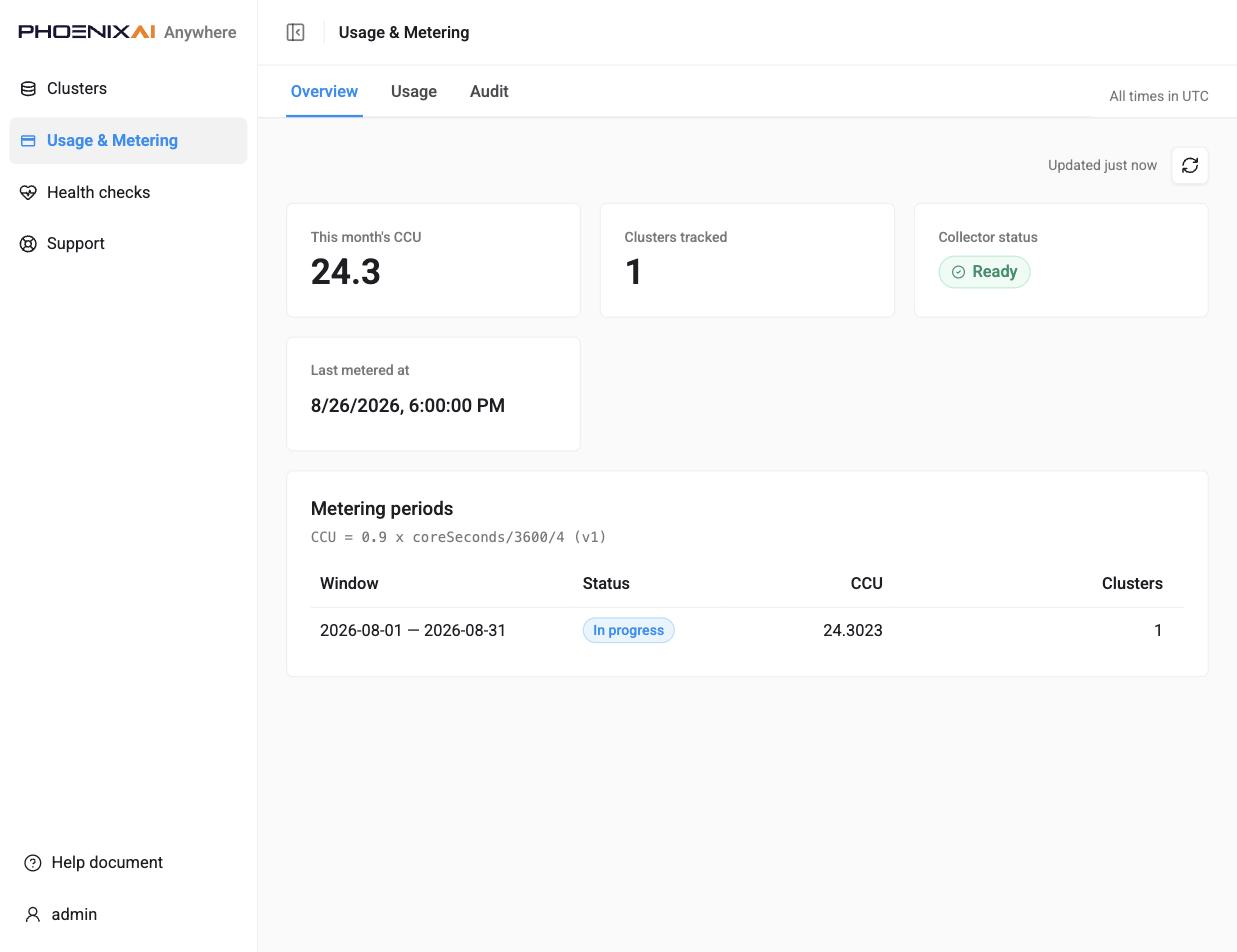Click the Last metered at label
Image resolution: width=1237 pixels, height=952 pixels.
[360, 371]
